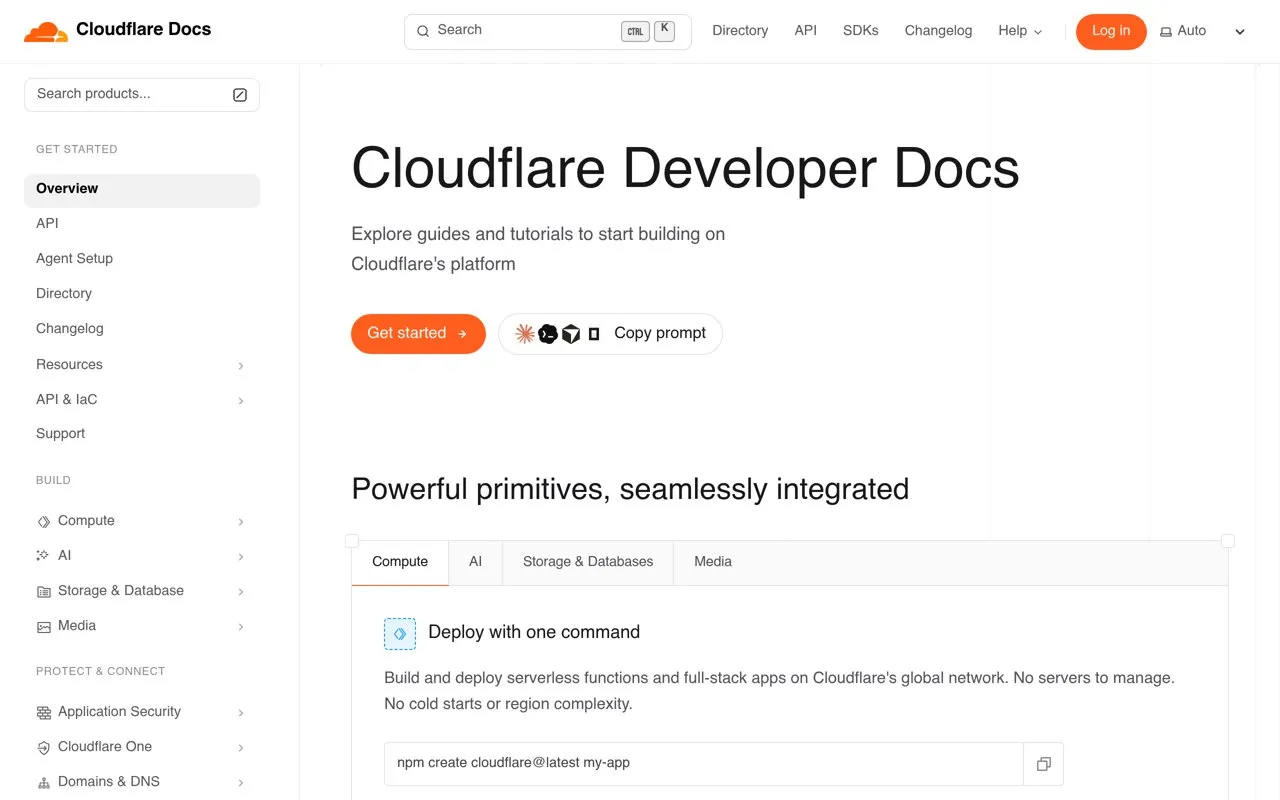
Task: Click the Copy prompt button label
Action: point(660,334)
